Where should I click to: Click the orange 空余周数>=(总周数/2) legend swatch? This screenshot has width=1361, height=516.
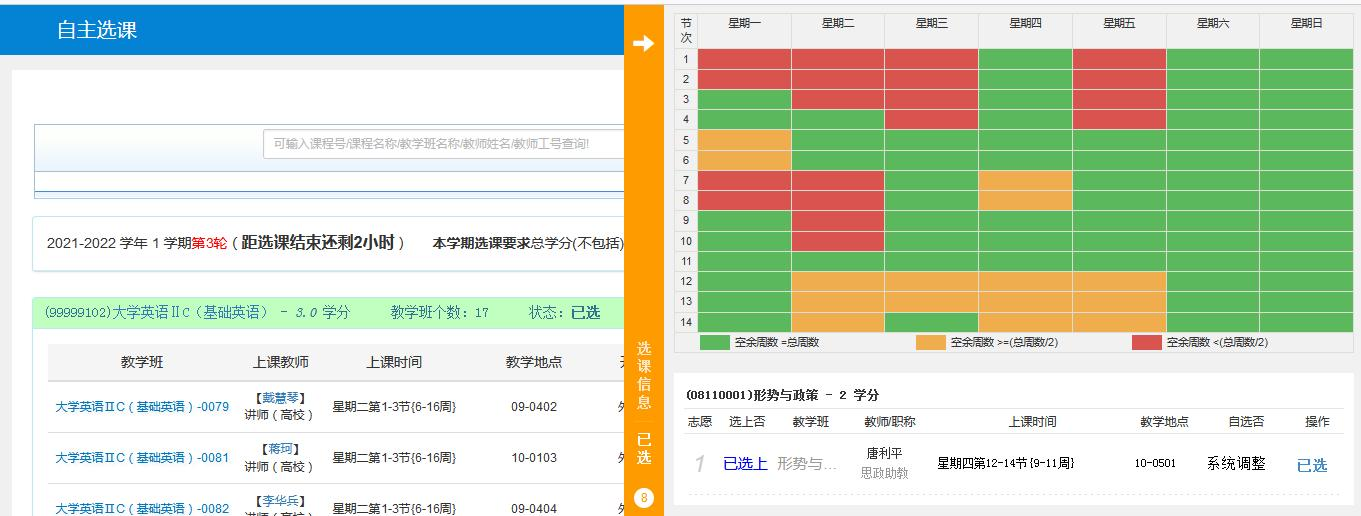click(930, 342)
